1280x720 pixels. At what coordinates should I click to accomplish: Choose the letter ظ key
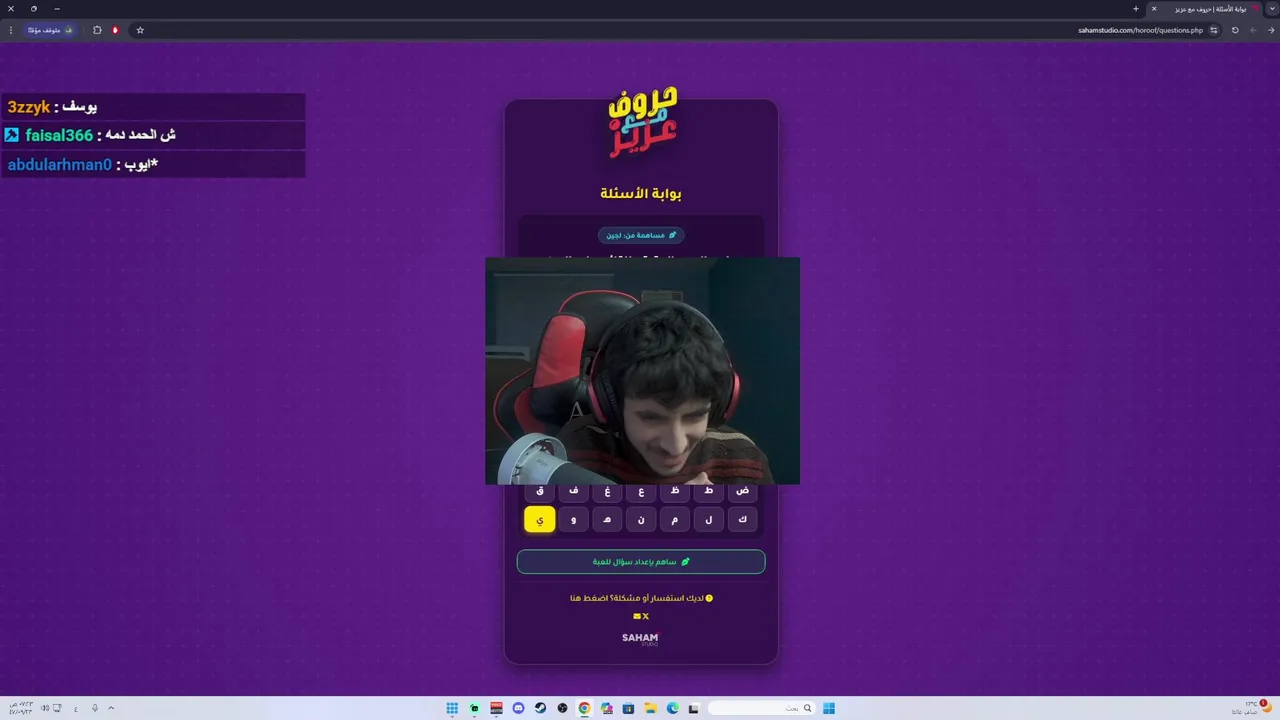(x=675, y=492)
